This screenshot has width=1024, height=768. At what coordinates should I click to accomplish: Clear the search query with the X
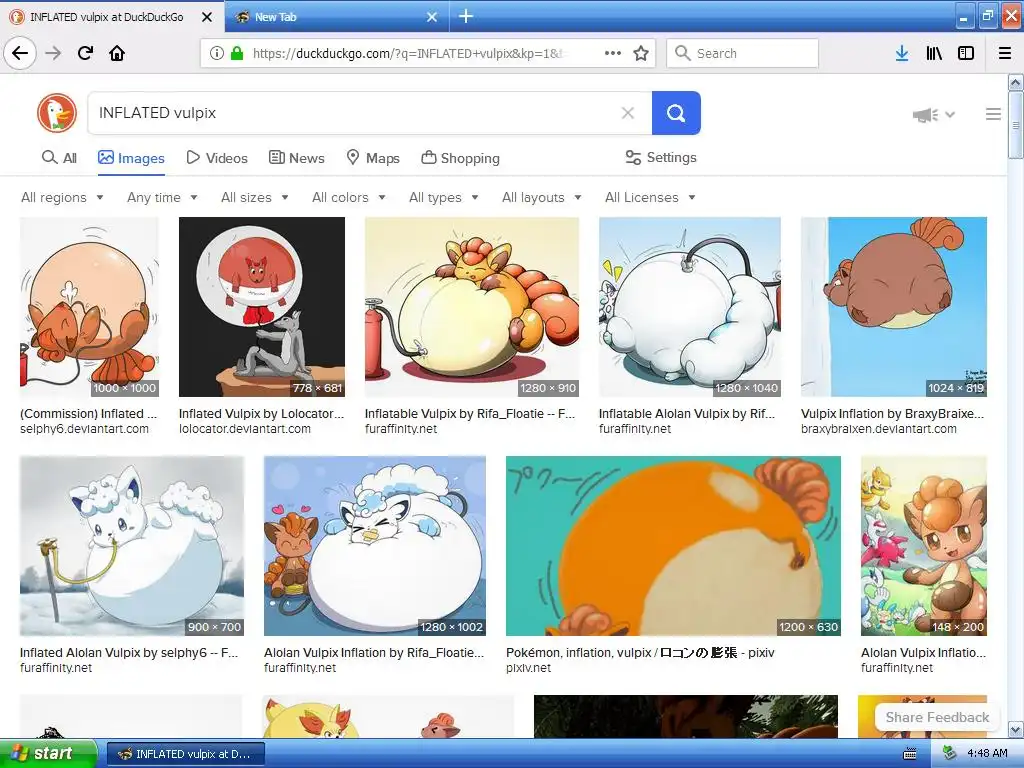click(628, 113)
